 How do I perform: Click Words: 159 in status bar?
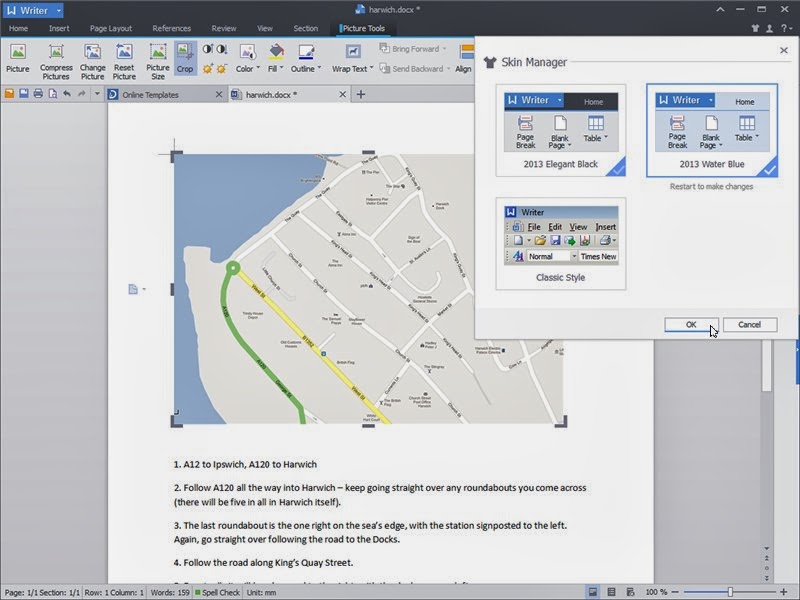(170, 592)
